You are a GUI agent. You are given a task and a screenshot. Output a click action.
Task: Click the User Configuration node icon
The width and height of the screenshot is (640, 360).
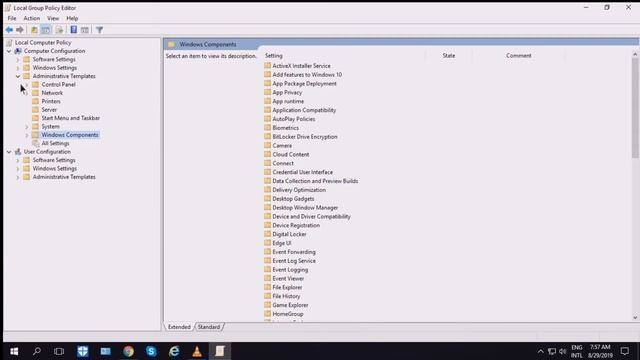[18, 152]
